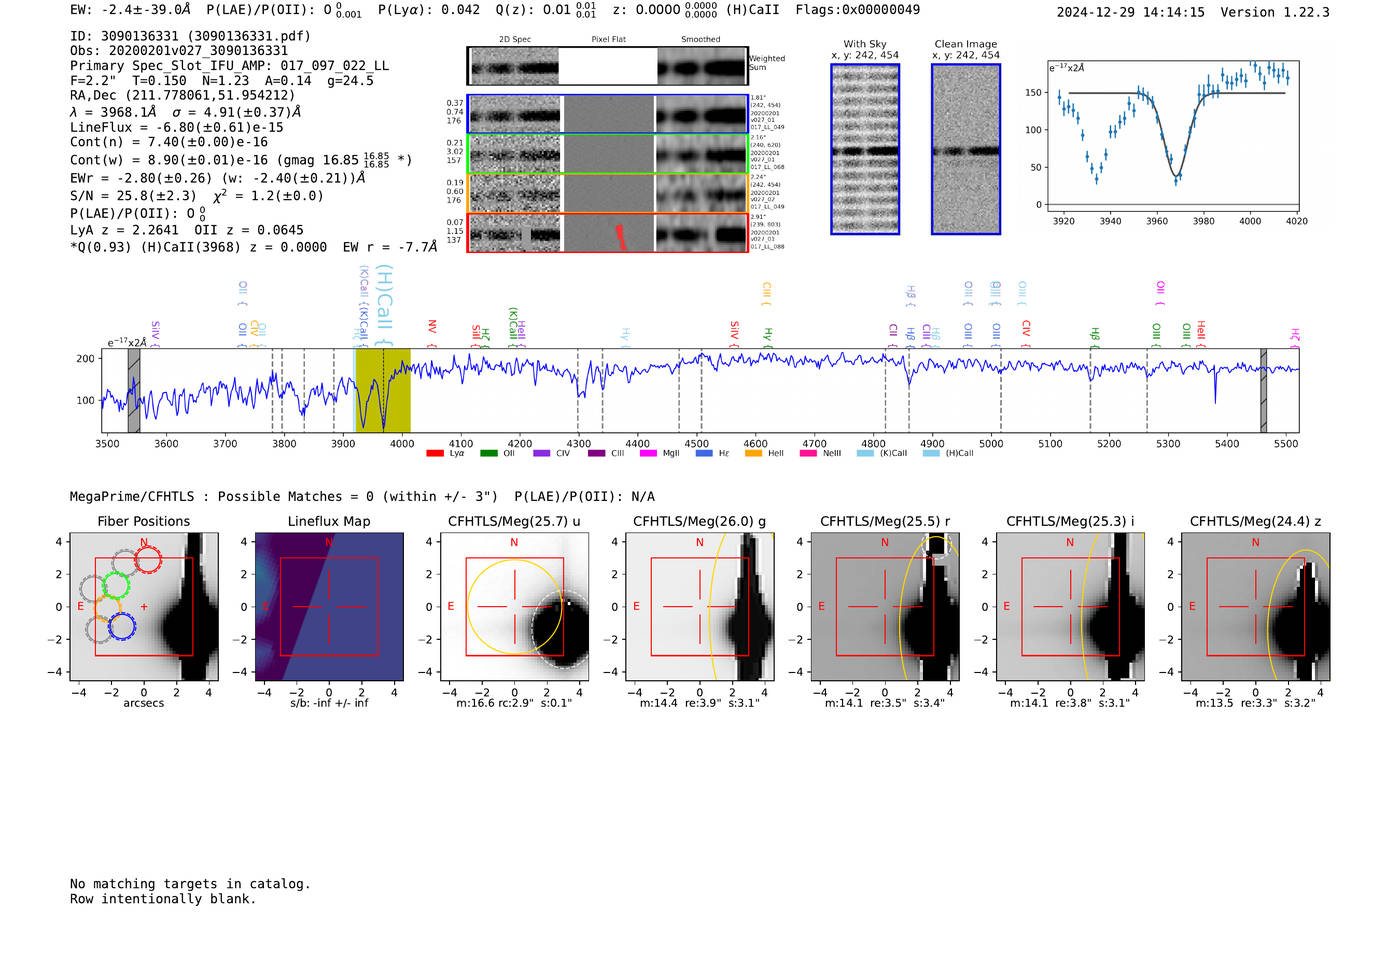The width and height of the screenshot is (1400, 953).
Task: Click the MgII magenta legend swatch
Action: [649, 453]
